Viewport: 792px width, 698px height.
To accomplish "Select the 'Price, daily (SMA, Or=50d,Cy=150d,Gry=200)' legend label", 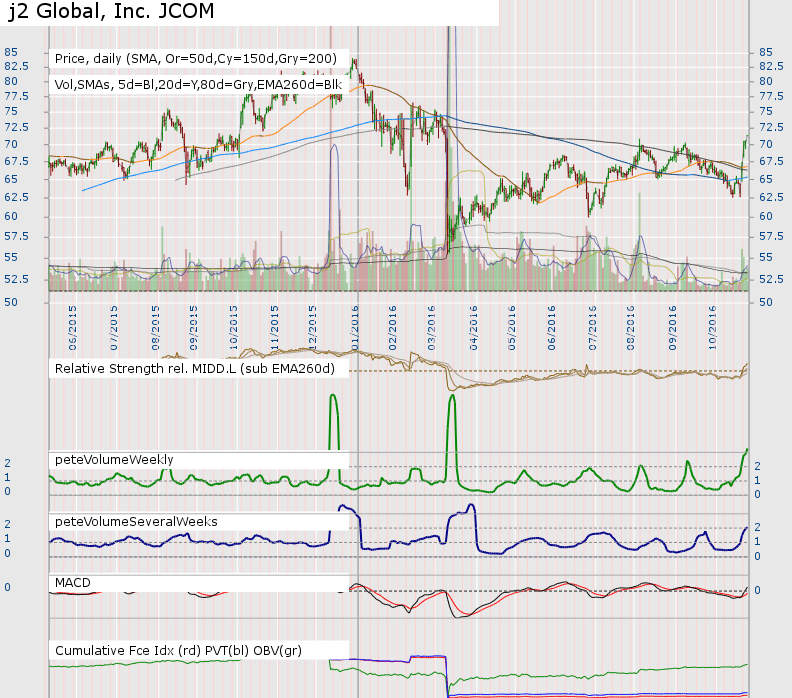I will 195,59.
